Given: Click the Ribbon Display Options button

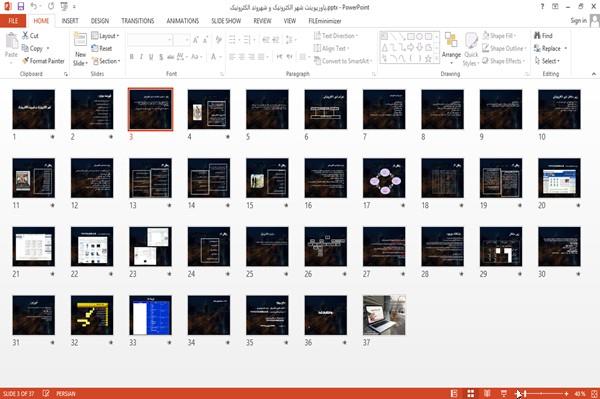Looking at the screenshot, I should 555,7.
